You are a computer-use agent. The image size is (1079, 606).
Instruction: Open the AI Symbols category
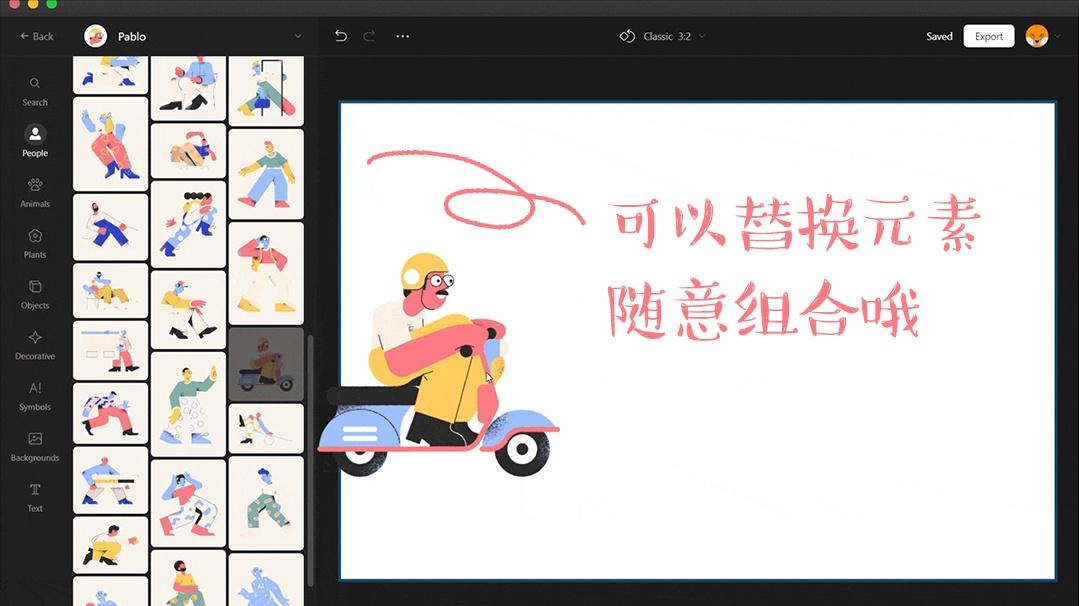coord(34,394)
